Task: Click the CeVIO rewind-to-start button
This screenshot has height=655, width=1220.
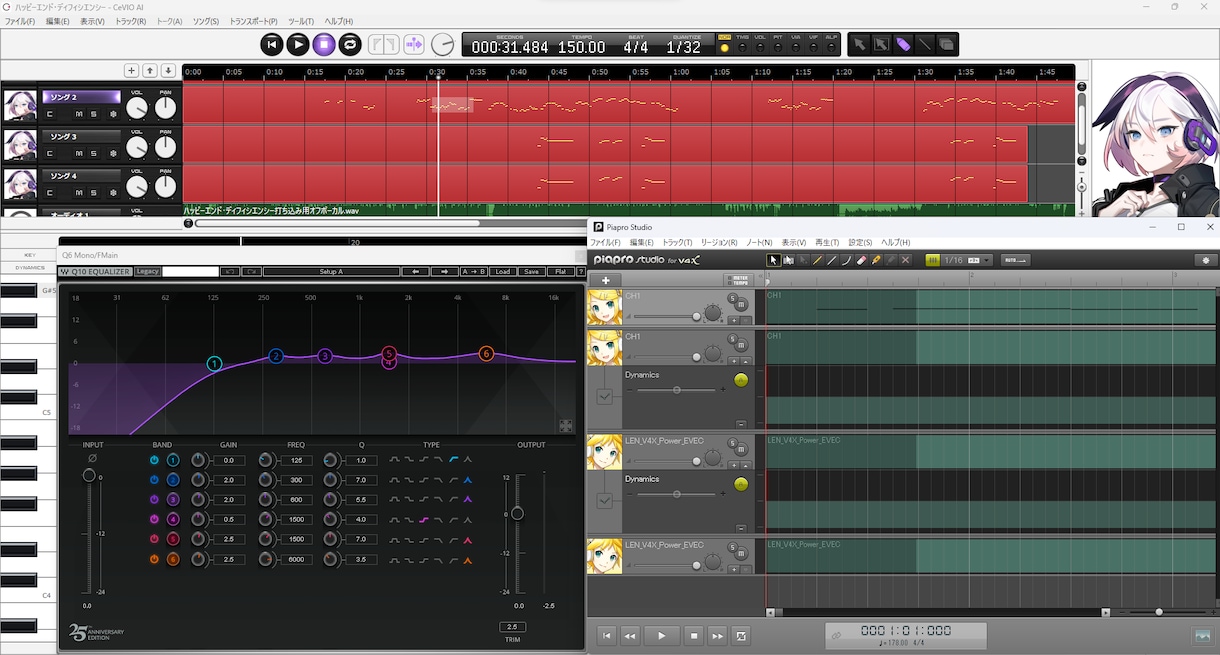Action: [272, 44]
